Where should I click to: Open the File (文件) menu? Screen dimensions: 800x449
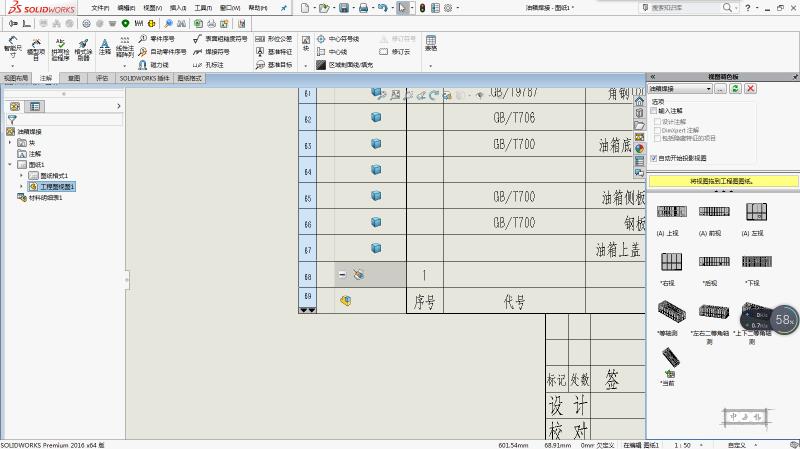coord(100,8)
